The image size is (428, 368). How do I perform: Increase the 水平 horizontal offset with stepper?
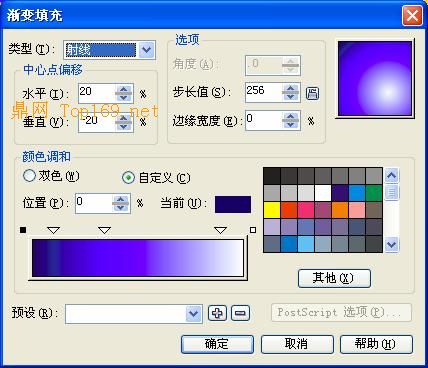[x=124, y=89]
